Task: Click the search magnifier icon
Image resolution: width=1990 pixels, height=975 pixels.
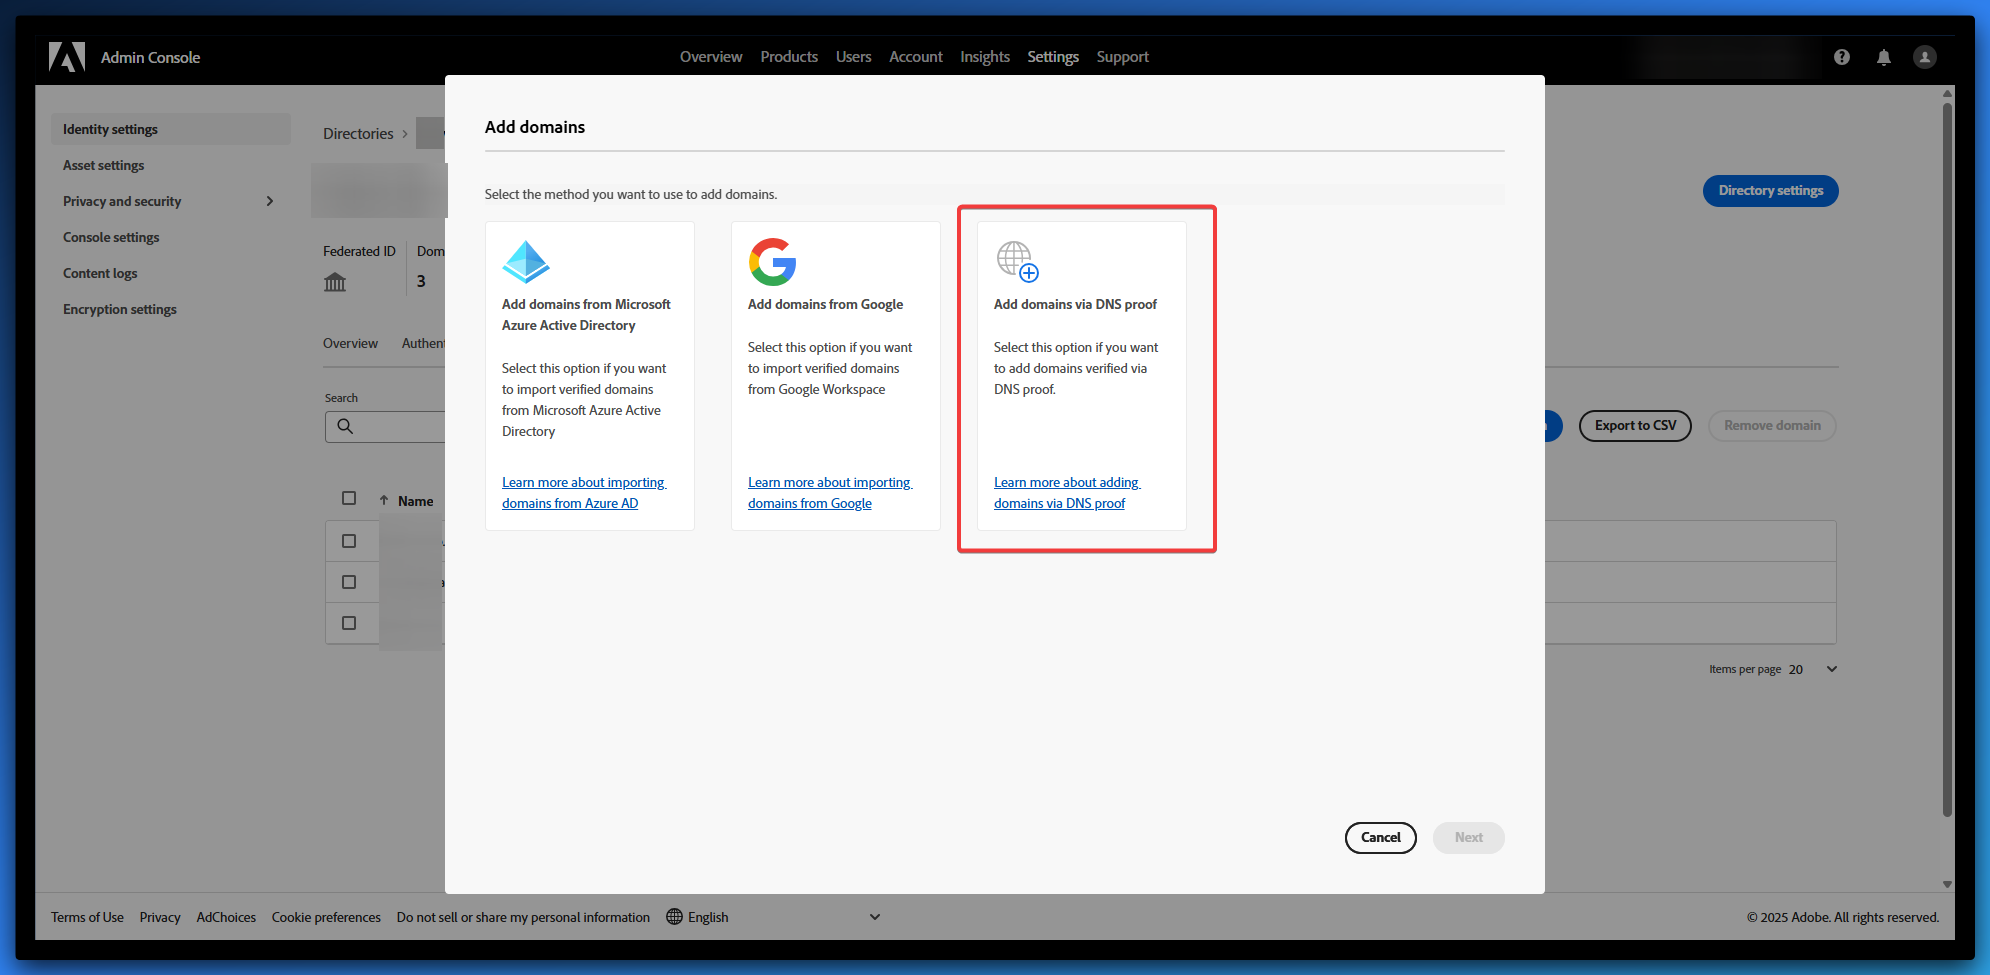Action: click(345, 426)
